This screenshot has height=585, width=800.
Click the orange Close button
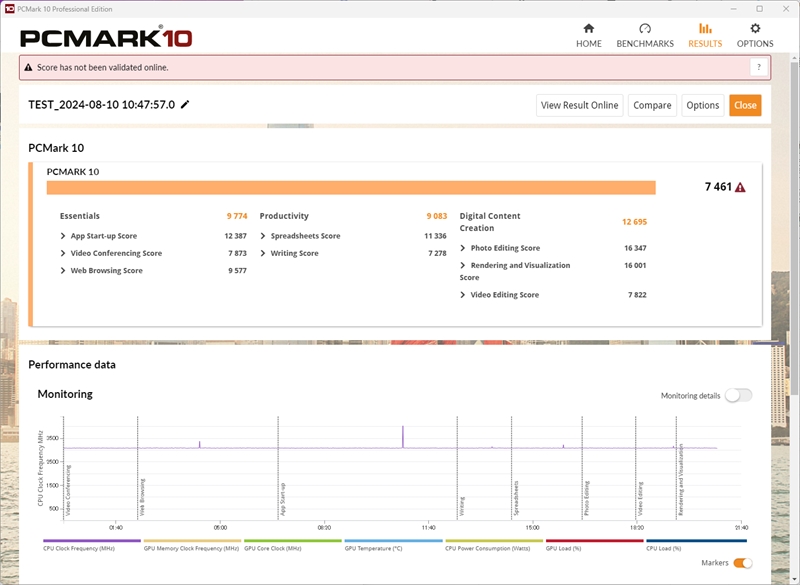tap(745, 105)
